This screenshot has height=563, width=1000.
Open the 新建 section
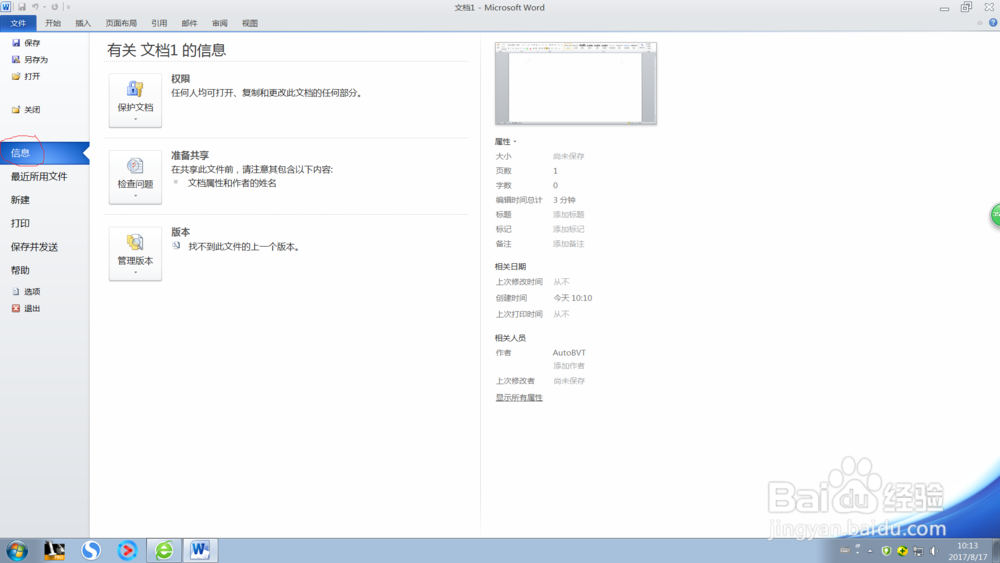20,200
